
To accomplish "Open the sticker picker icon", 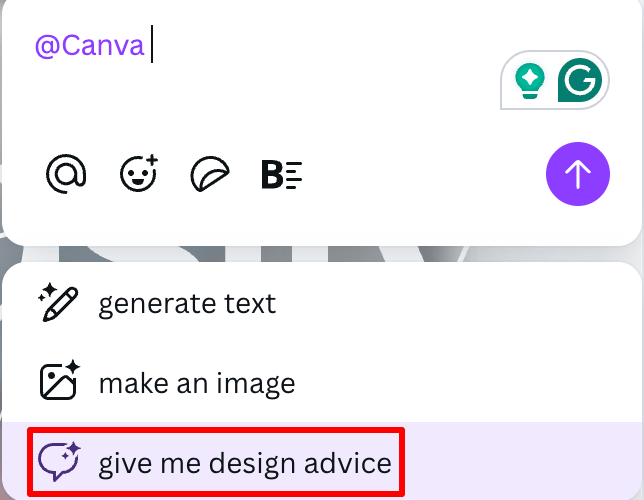I will 210,175.
